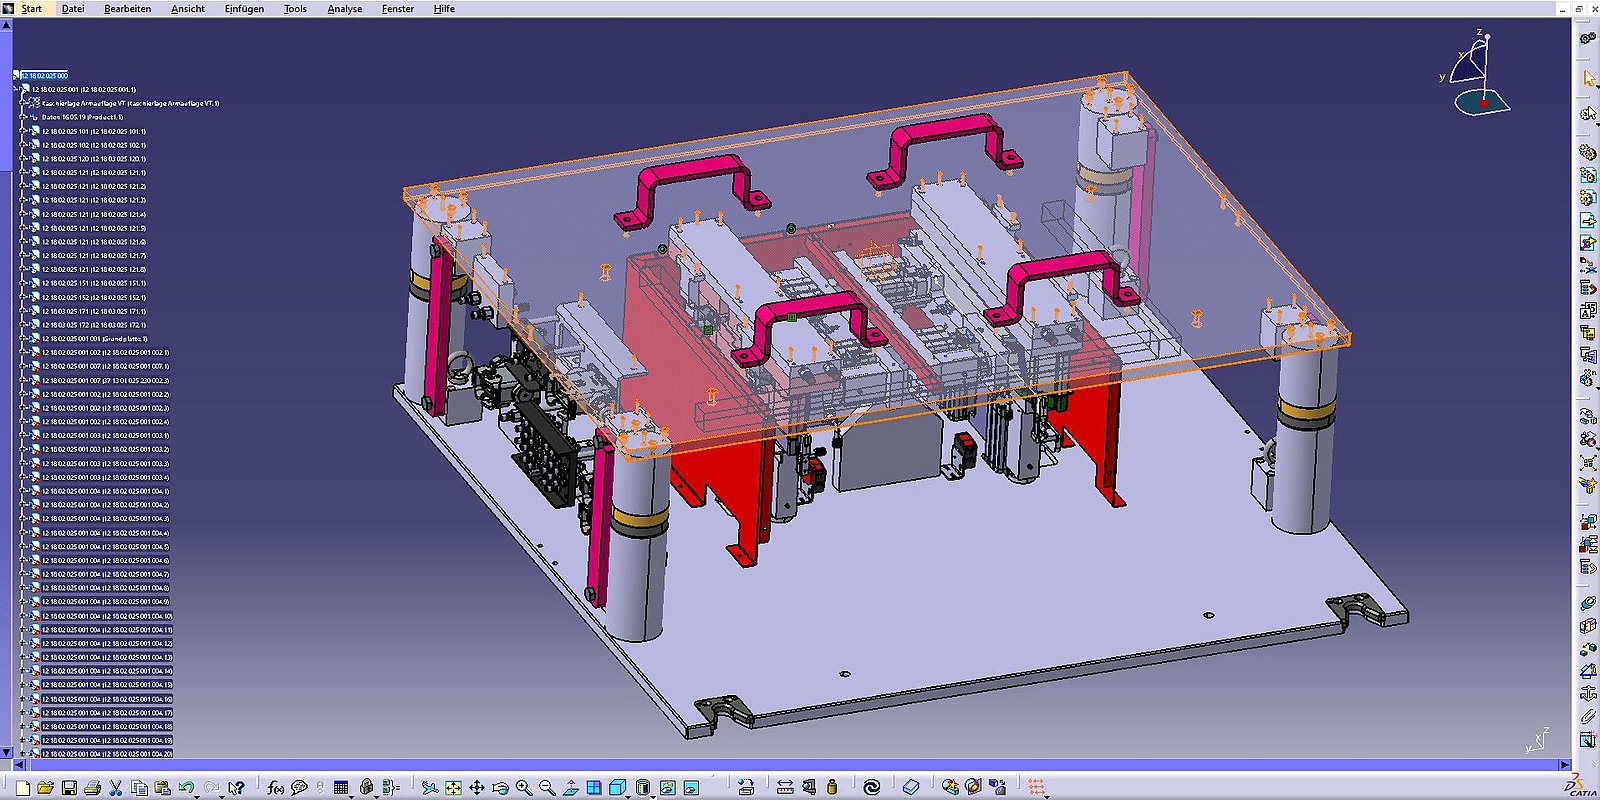Select root product 12 18 02 025 000
This screenshot has width=1600, height=800.
pyautogui.click(x=45, y=75)
